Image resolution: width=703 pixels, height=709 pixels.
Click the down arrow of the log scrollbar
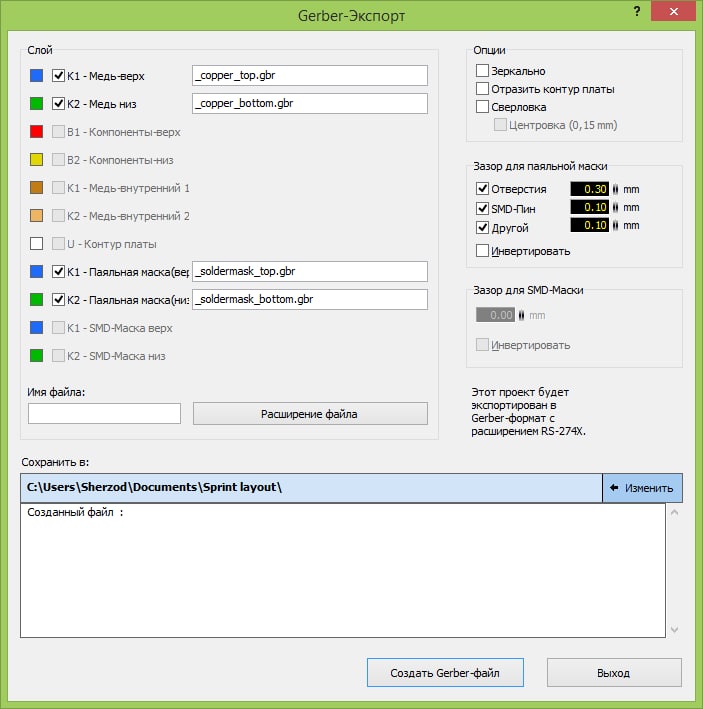coord(674,630)
